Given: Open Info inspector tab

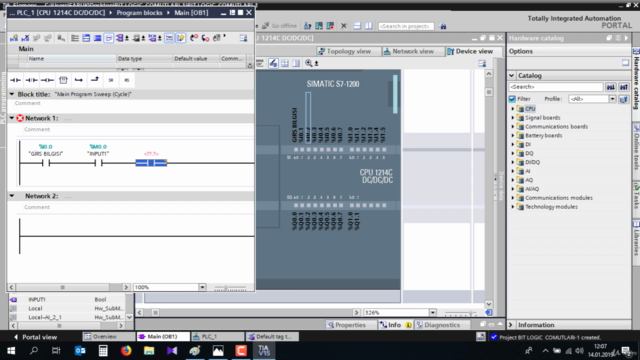Looking at the screenshot, I should coord(395,325).
